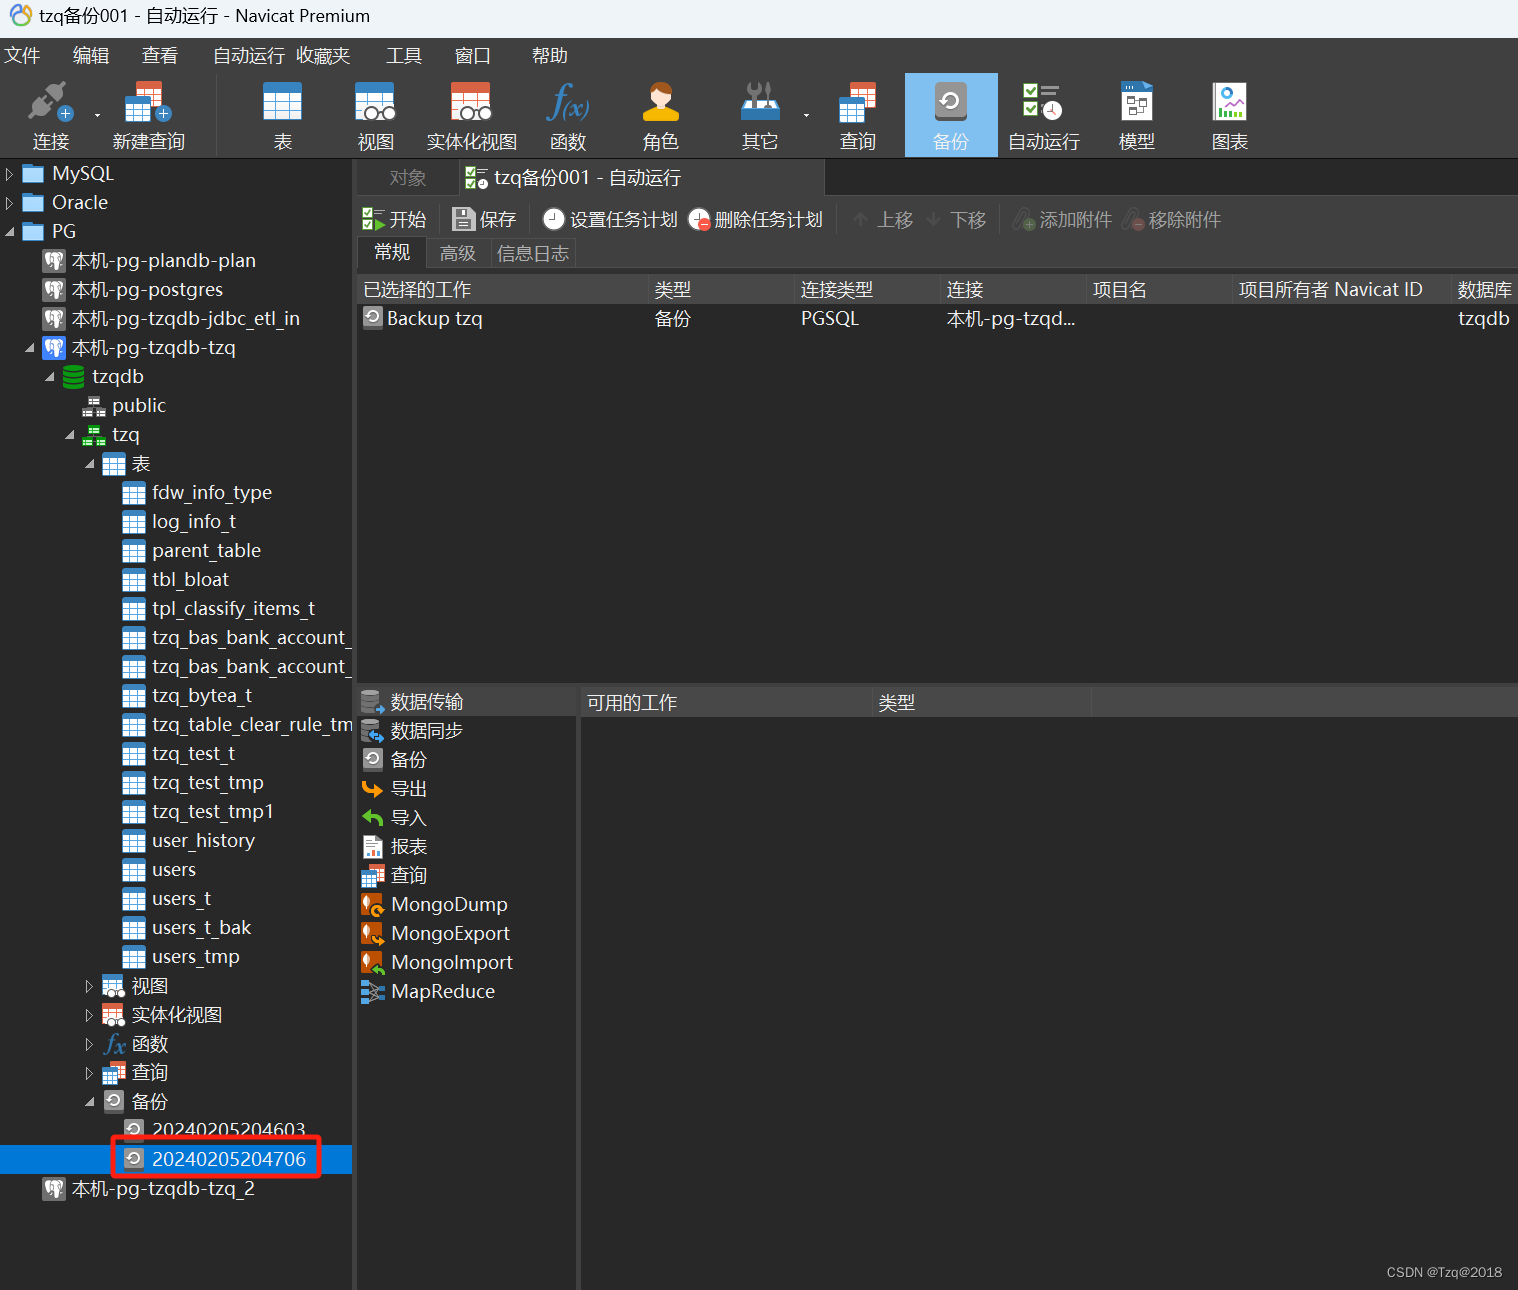Select backup 20240205204603 in tree
Viewport: 1518px width, 1290px height.
point(229,1131)
